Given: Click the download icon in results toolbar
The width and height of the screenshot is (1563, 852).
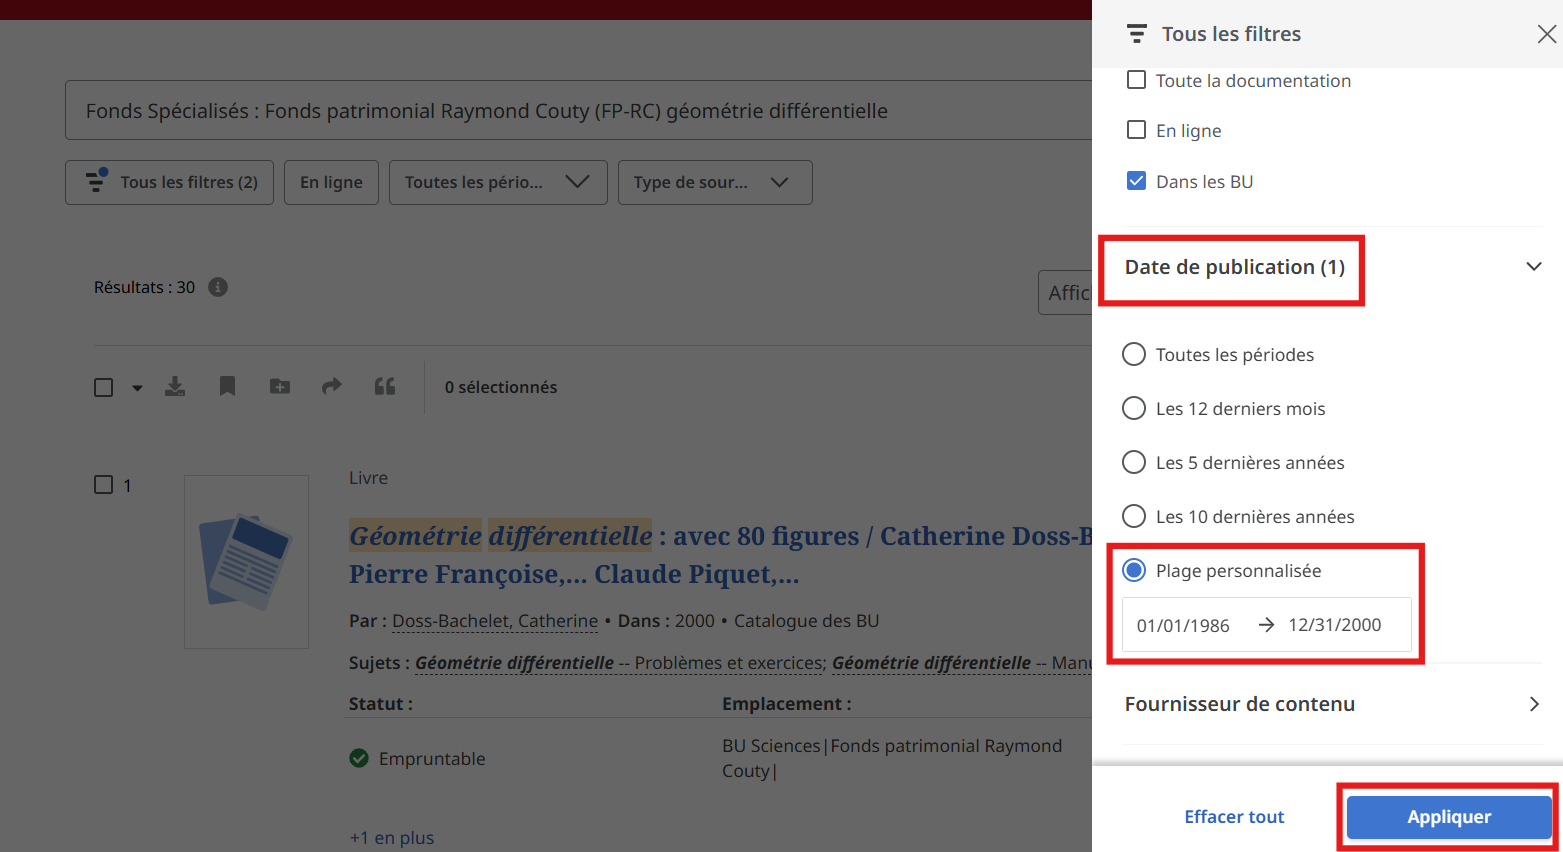Looking at the screenshot, I should coord(175,387).
